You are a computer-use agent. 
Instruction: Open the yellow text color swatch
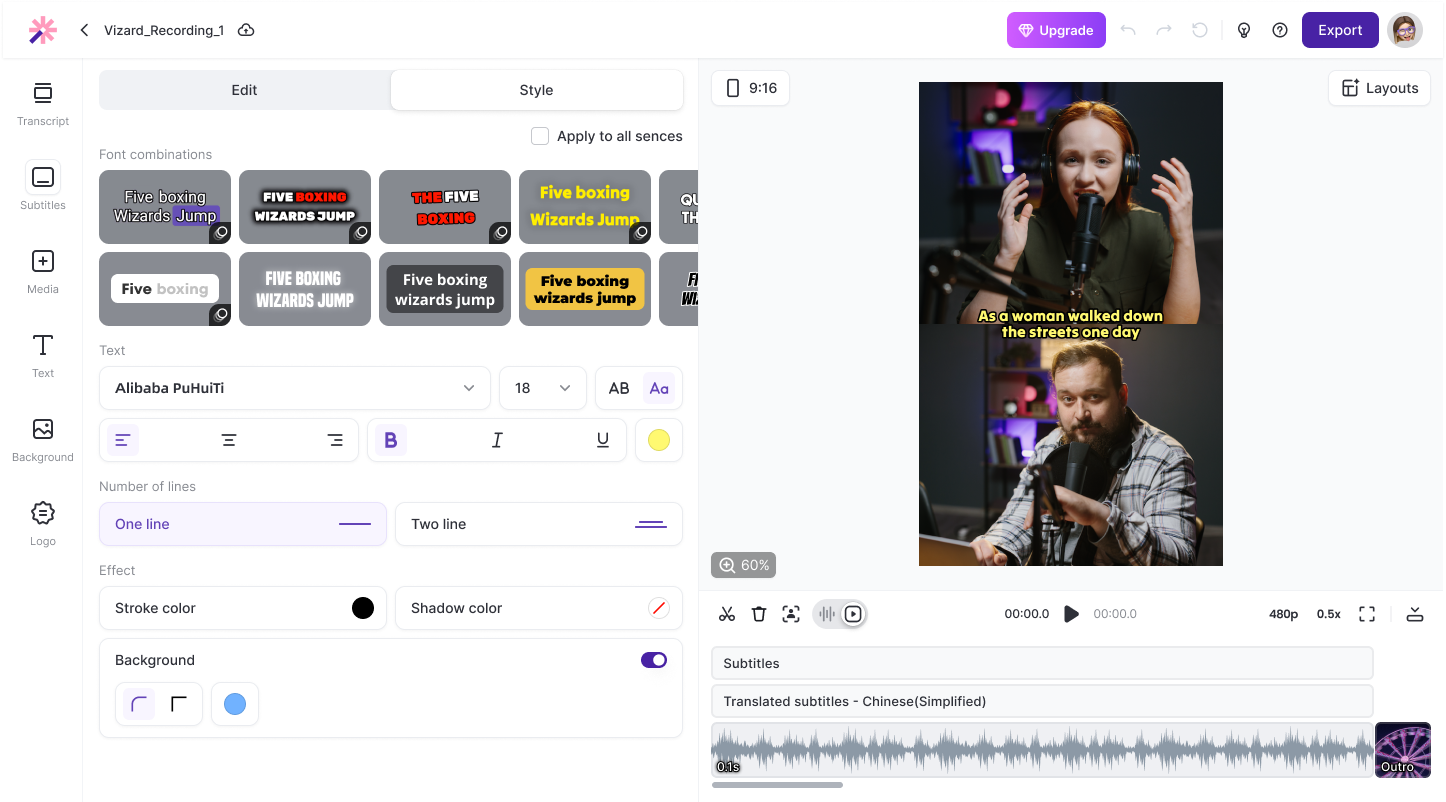click(659, 440)
